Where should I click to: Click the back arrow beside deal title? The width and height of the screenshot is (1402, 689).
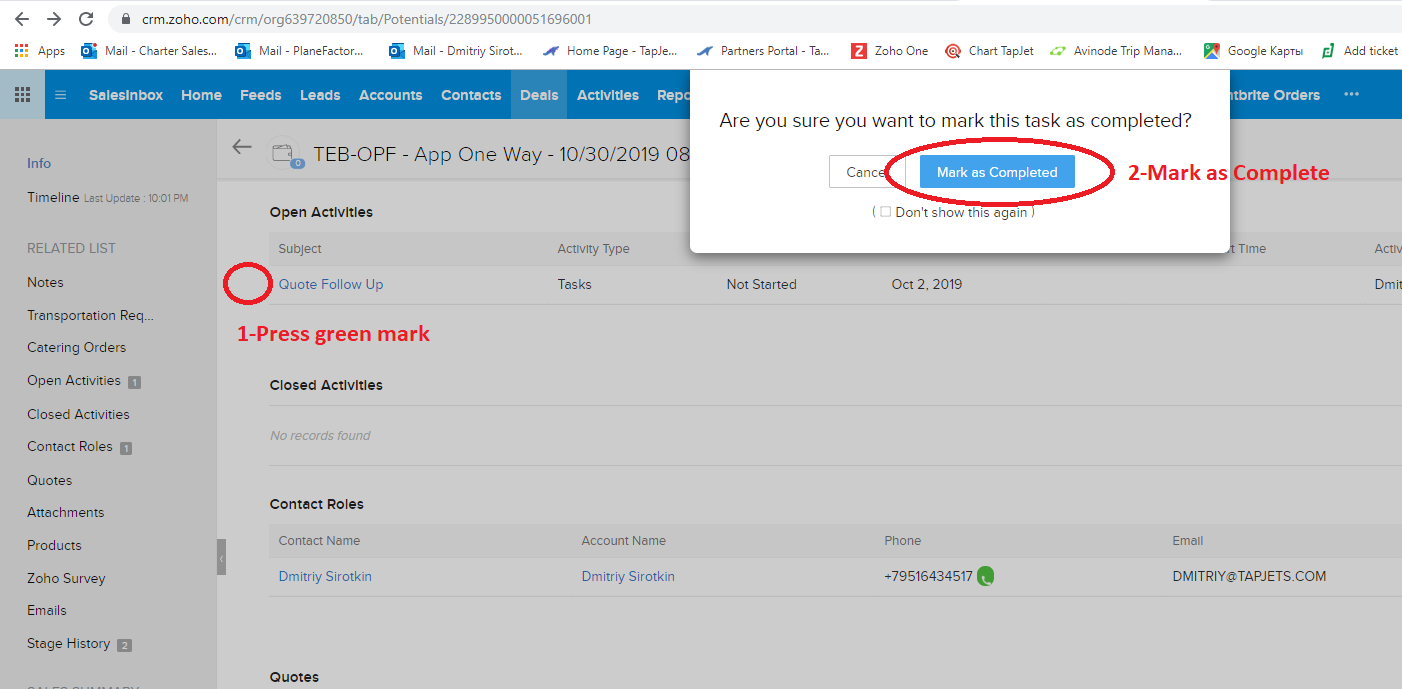(x=241, y=147)
